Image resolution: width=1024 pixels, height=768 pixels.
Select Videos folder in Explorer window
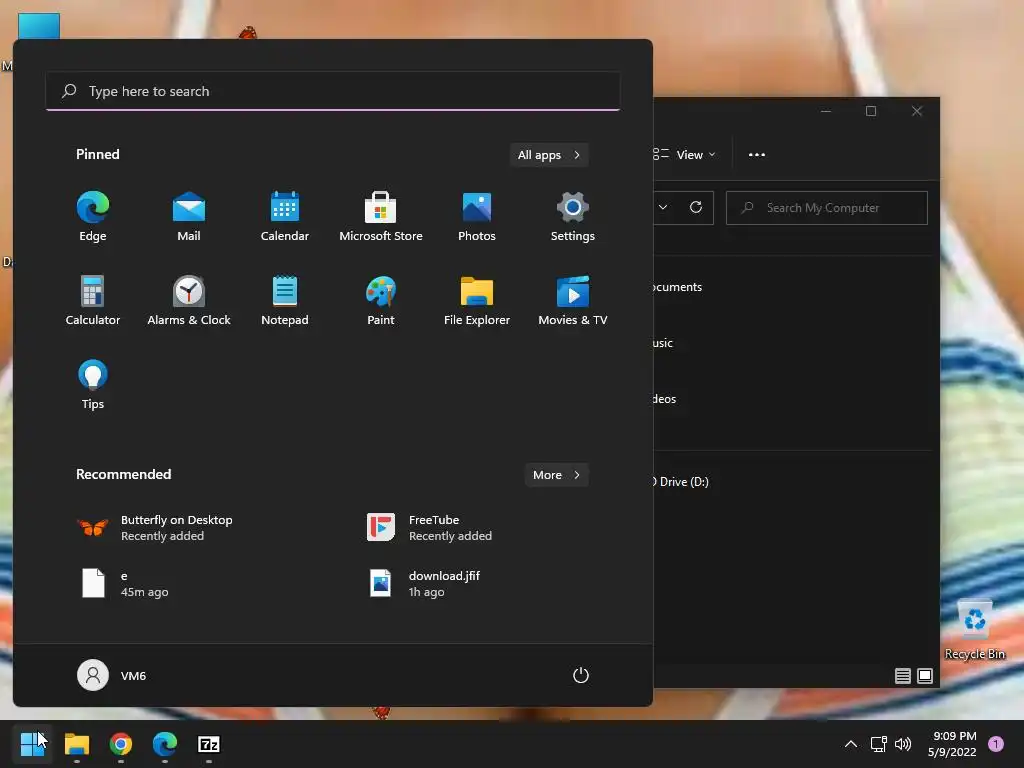tap(665, 399)
